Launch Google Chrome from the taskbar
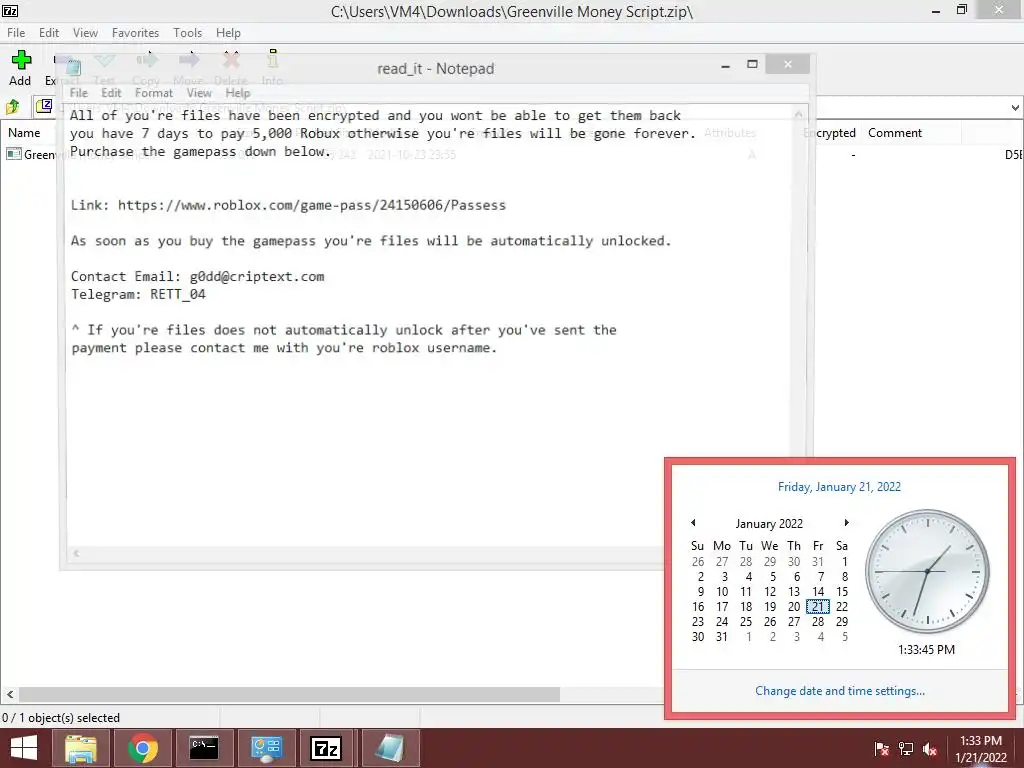 click(142, 748)
